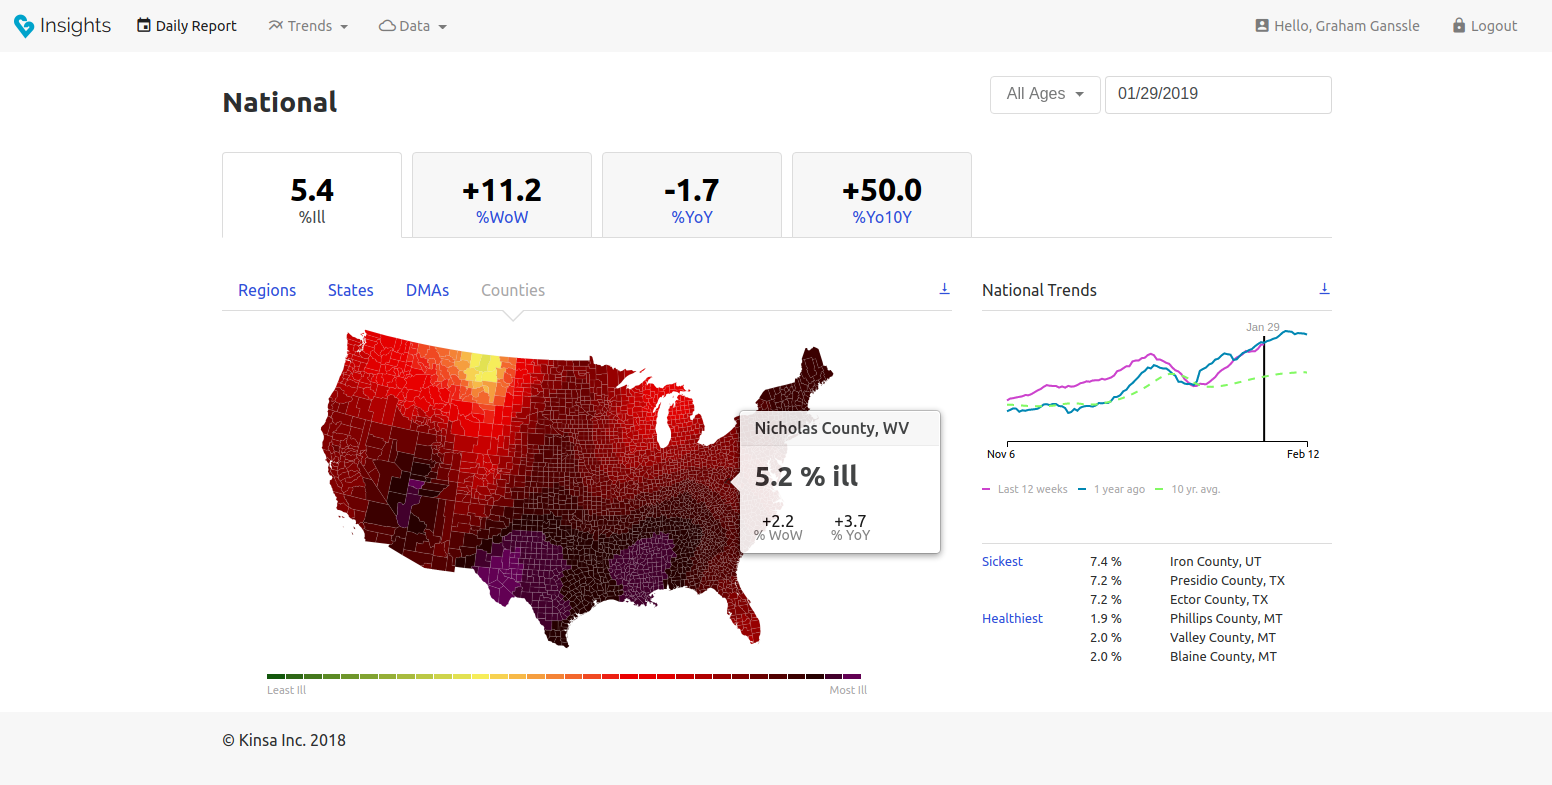This screenshot has height=785, width=1552.
Task: Click Phillips County, MT in the list
Action: [1226, 619]
